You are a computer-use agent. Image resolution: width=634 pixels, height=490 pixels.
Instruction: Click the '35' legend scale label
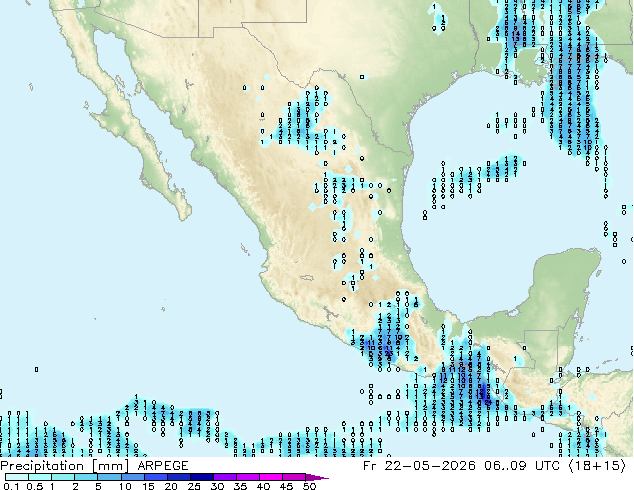(x=240, y=486)
